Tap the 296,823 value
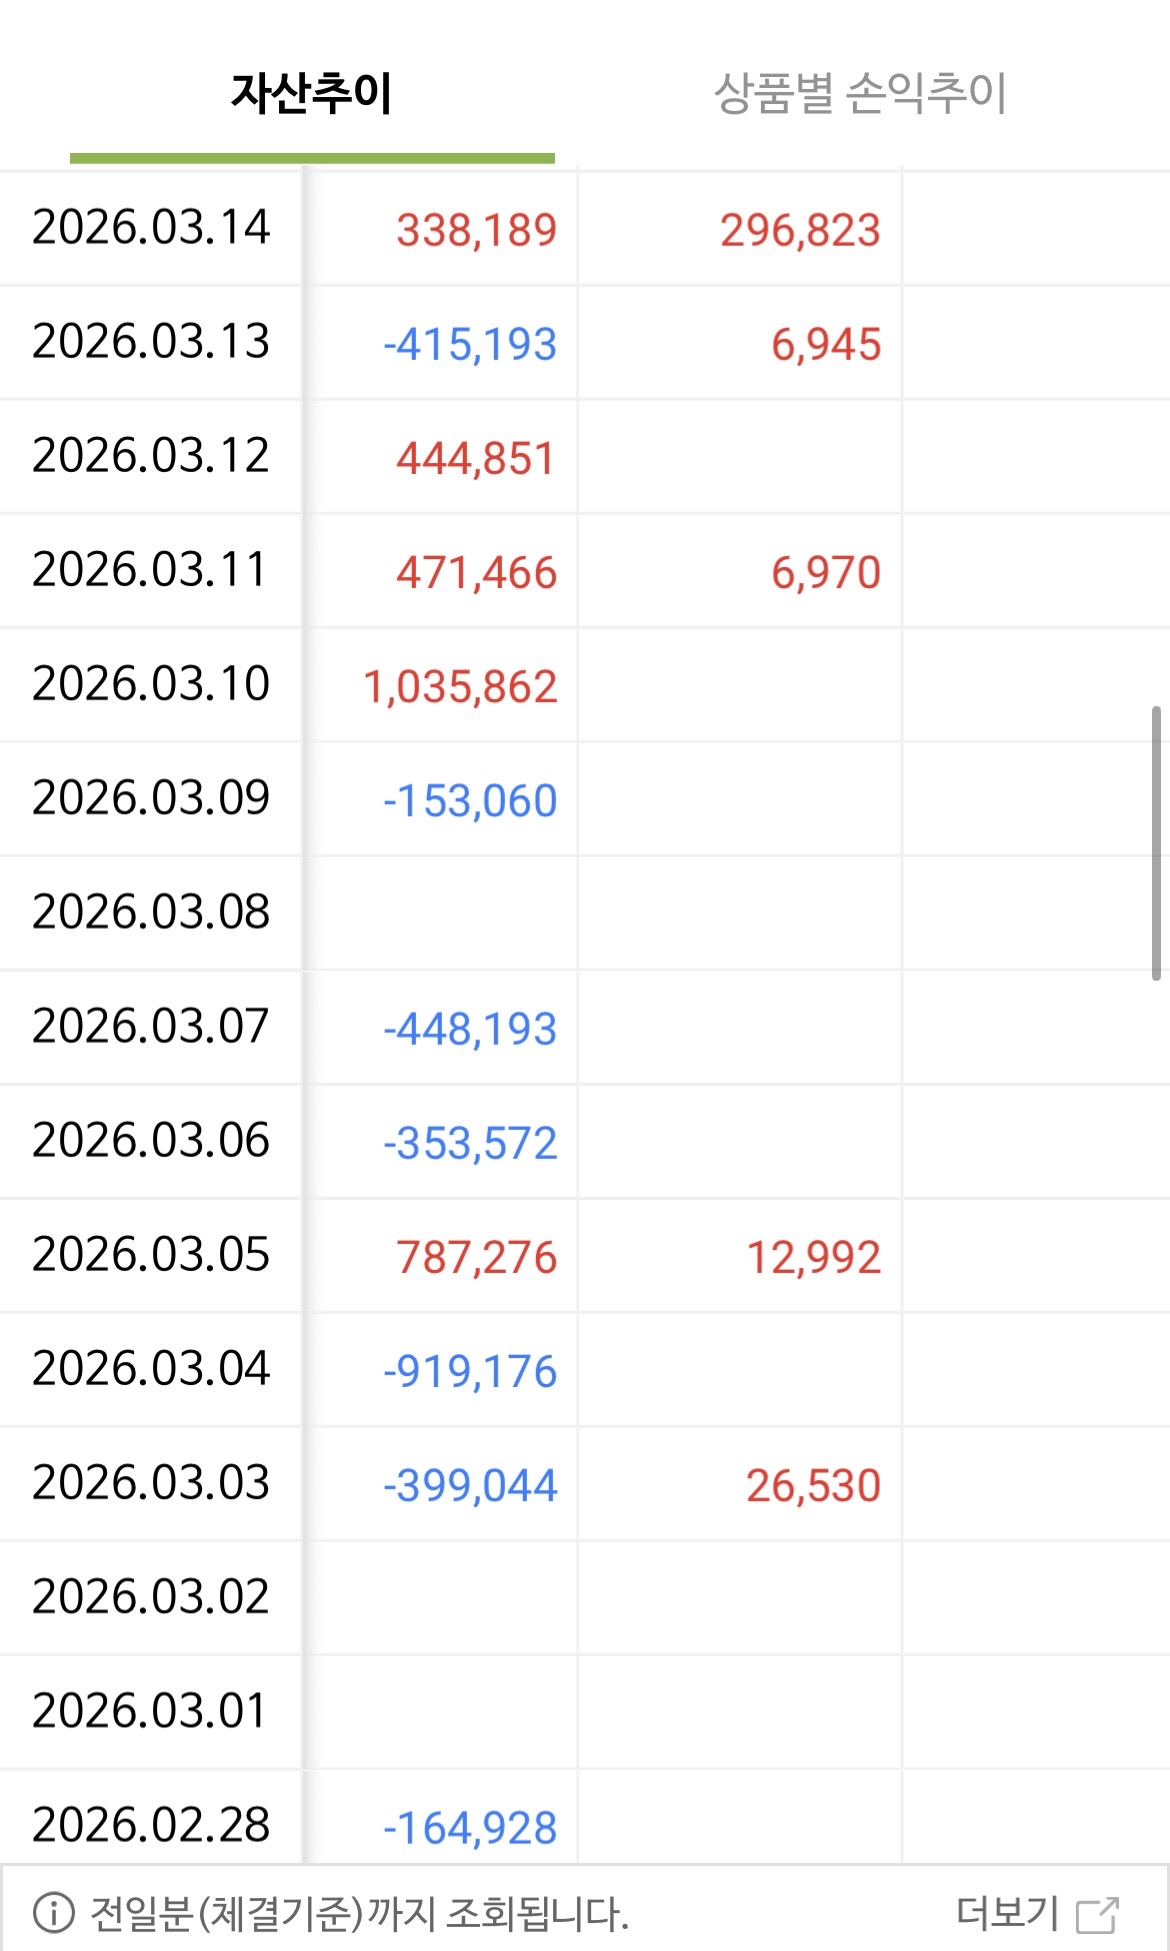1170x1951 pixels. click(800, 230)
